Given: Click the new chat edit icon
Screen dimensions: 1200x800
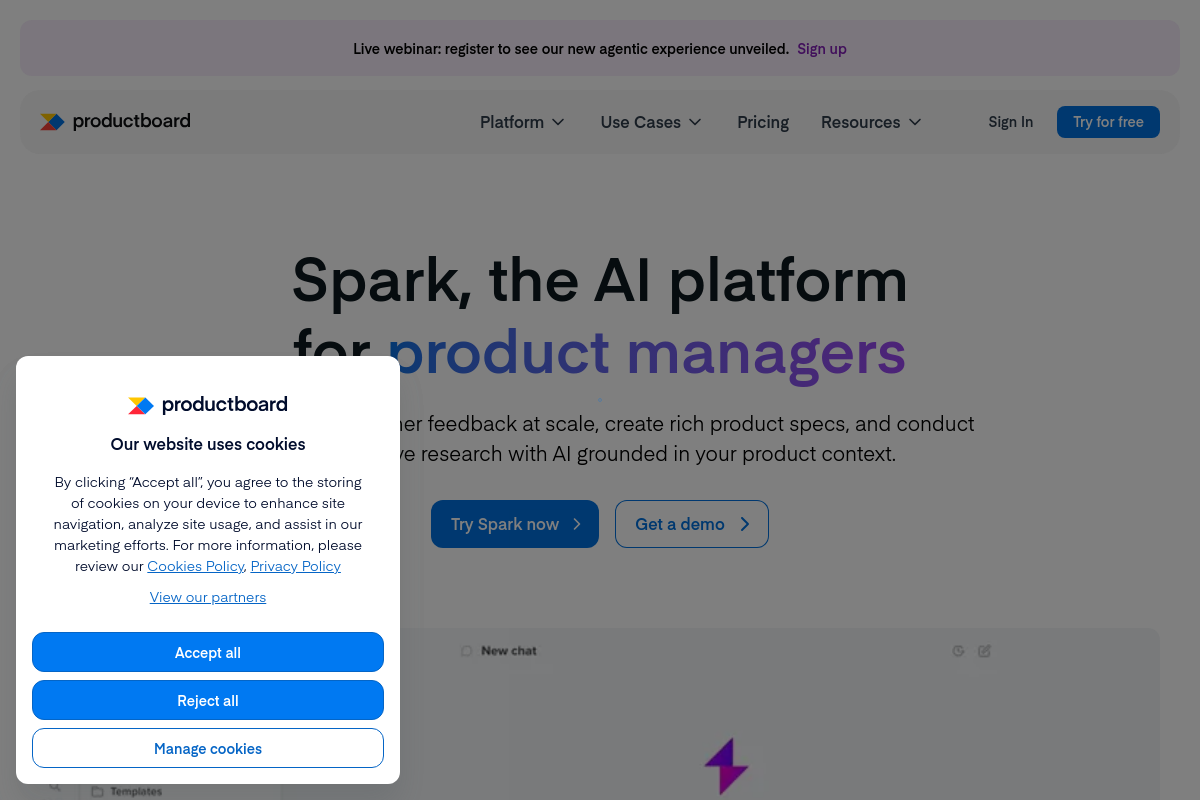Looking at the screenshot, I should pos(984,651).
